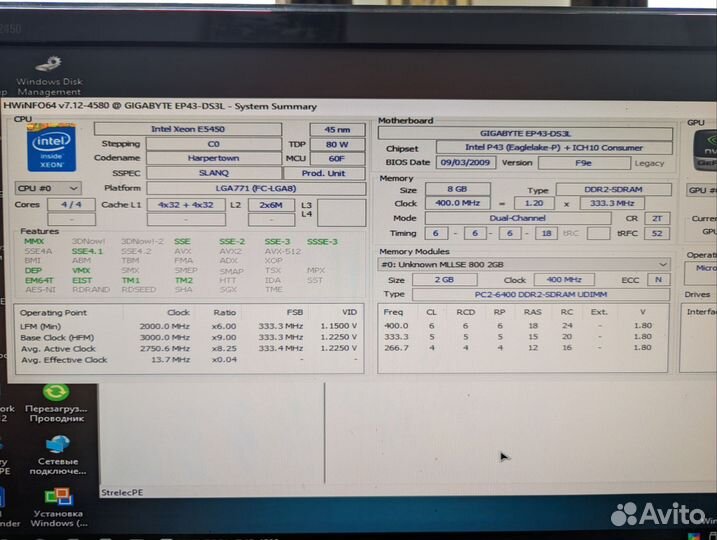Screen dimensions: 717x540
Task: Expand the GPU selector dropdown
Action: pyautogui.click(x=701, y=190)
